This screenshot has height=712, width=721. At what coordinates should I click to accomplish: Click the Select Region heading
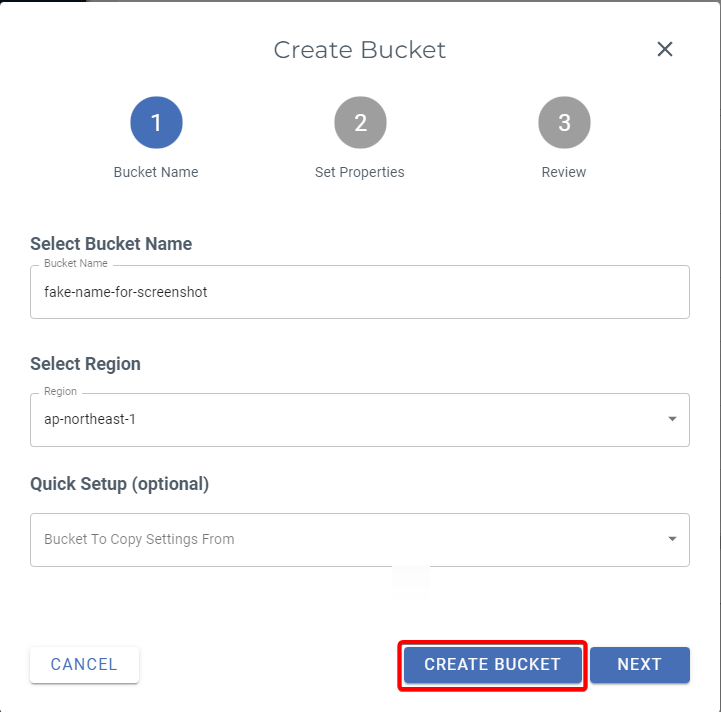click(86, 364)
